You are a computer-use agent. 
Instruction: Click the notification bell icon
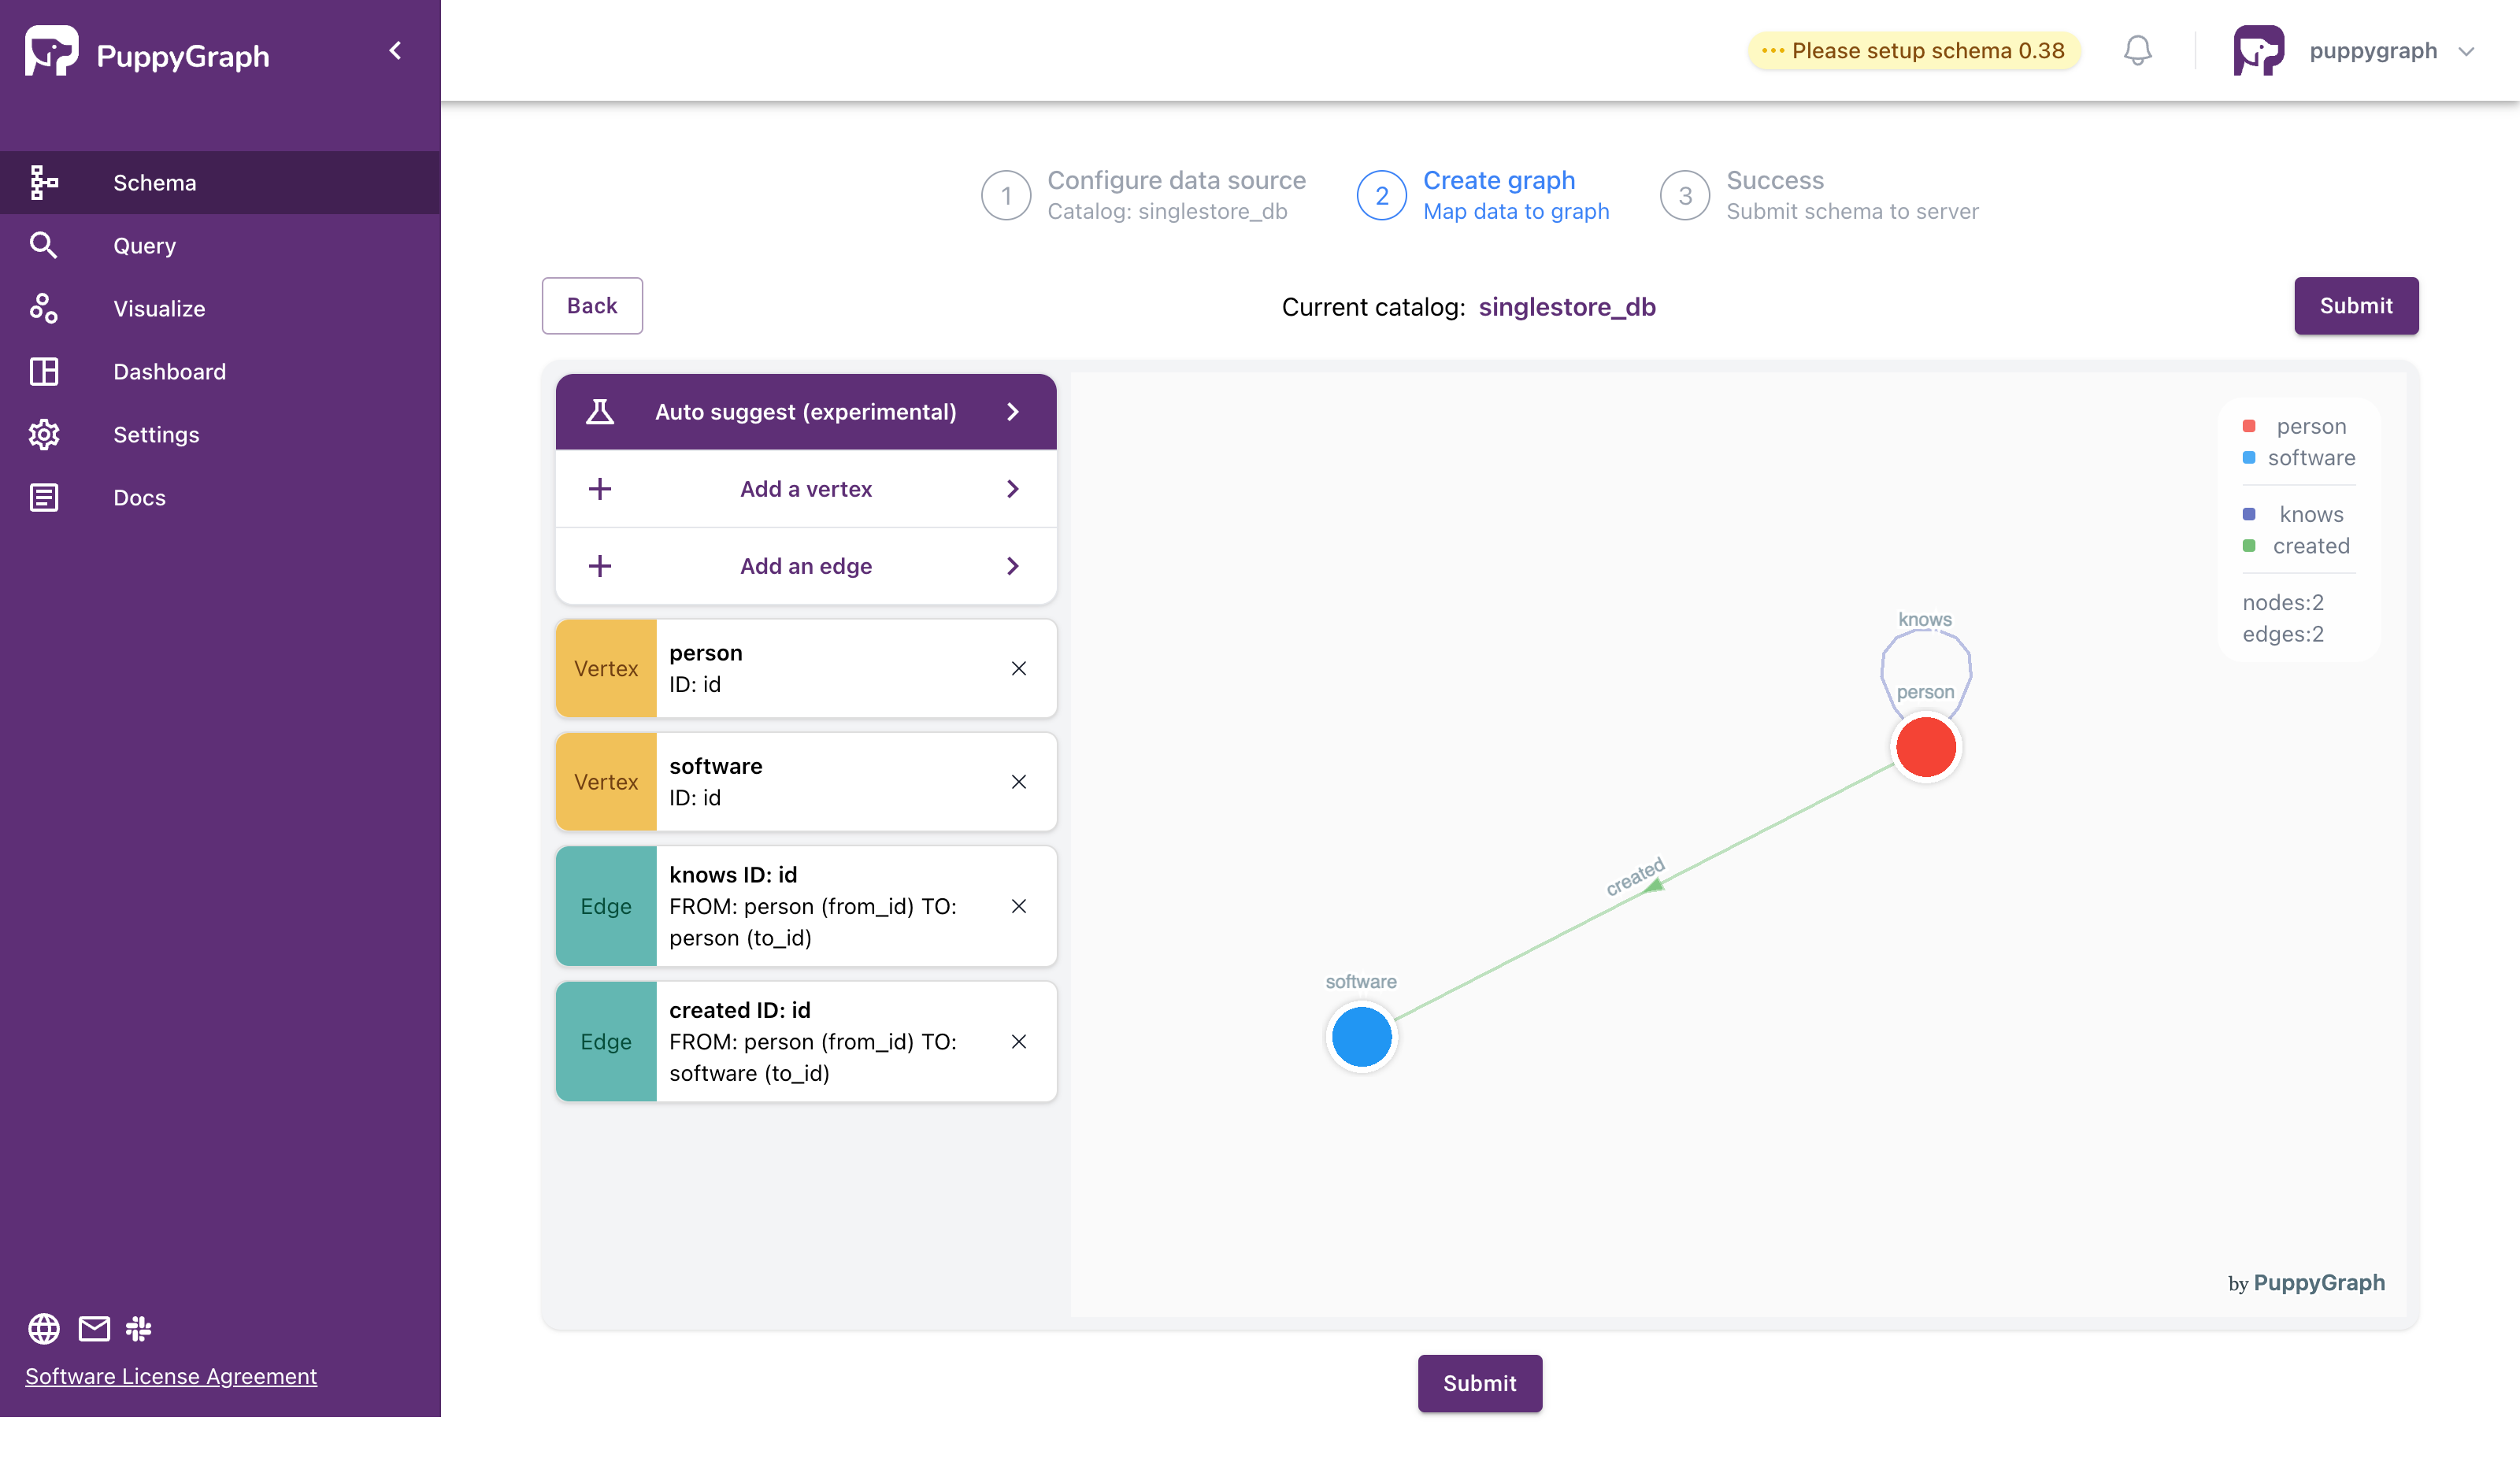[2137, 49]
